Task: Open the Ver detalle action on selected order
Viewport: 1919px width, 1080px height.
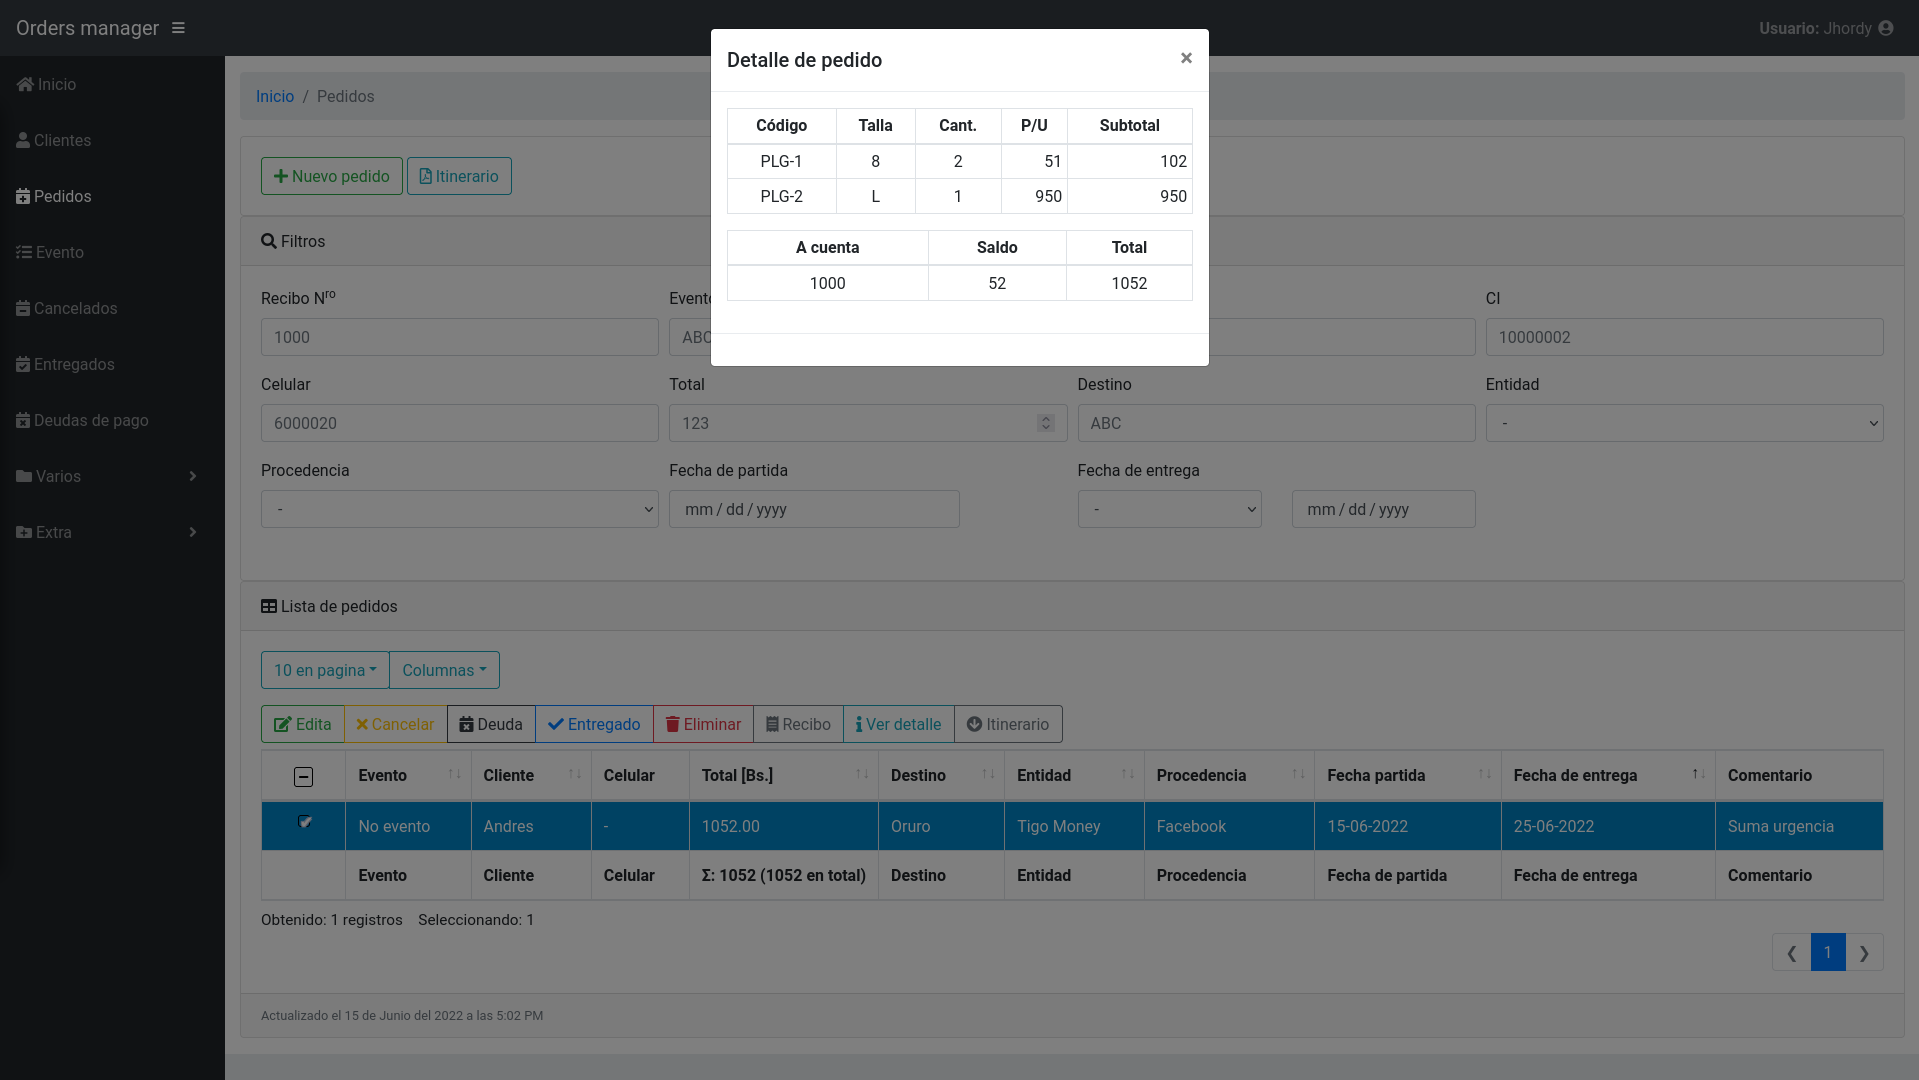Action: pos(897,724)
